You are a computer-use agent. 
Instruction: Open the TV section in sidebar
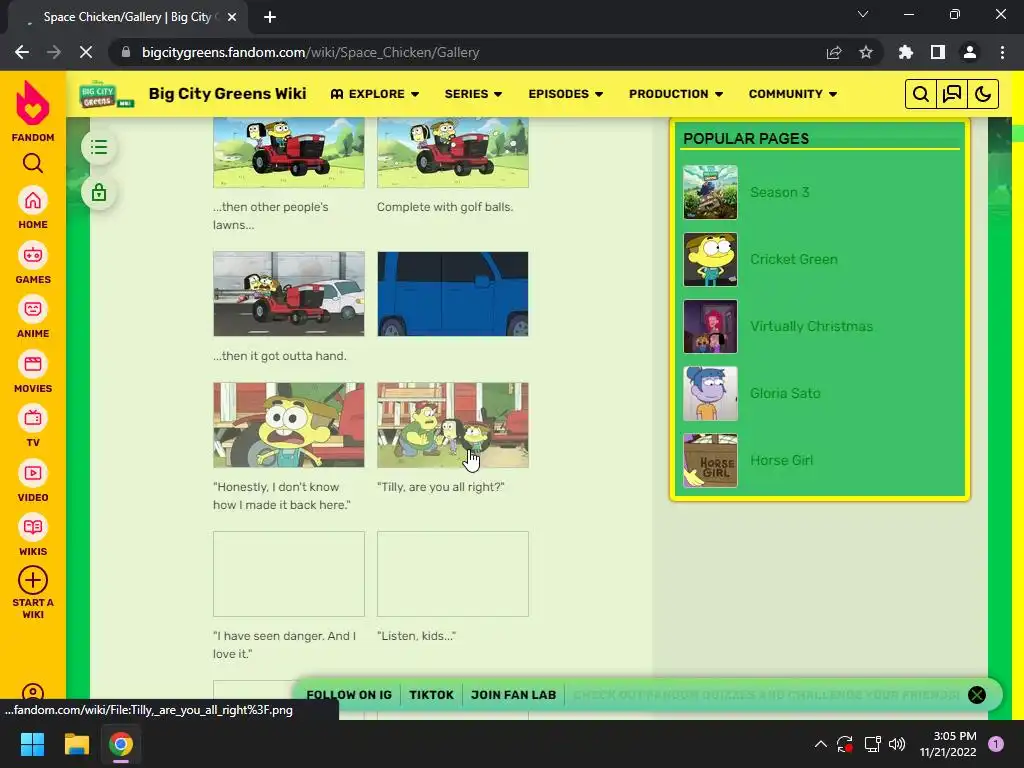[33, 426]
